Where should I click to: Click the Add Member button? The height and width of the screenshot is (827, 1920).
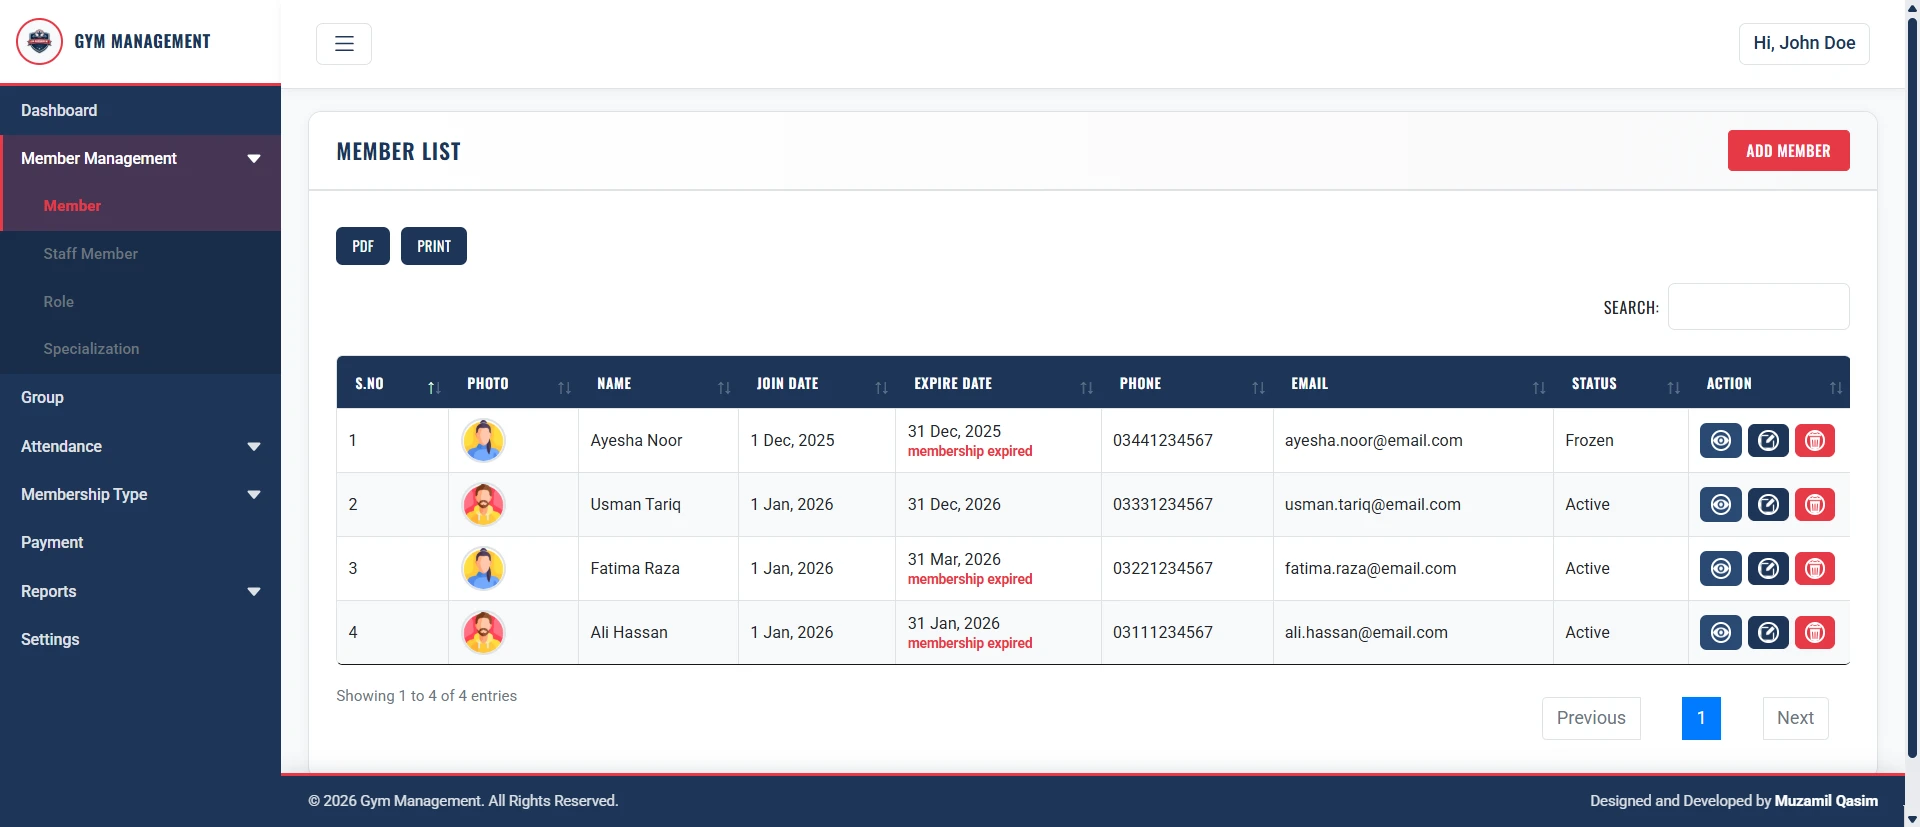pyautogui.click(x=1788, y=151)
